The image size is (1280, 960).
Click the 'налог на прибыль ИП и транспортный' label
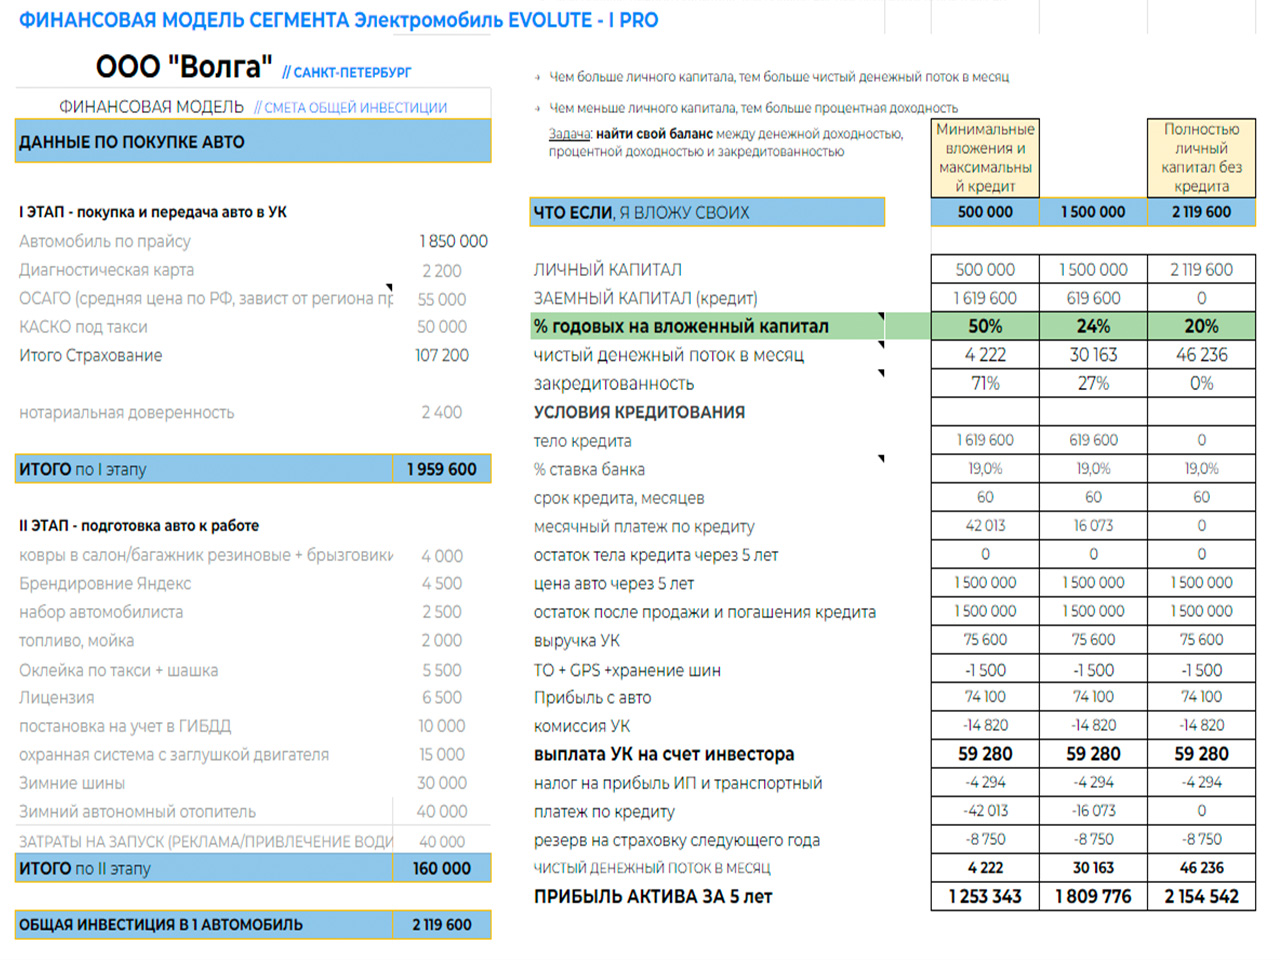click(x=678, y=783)
